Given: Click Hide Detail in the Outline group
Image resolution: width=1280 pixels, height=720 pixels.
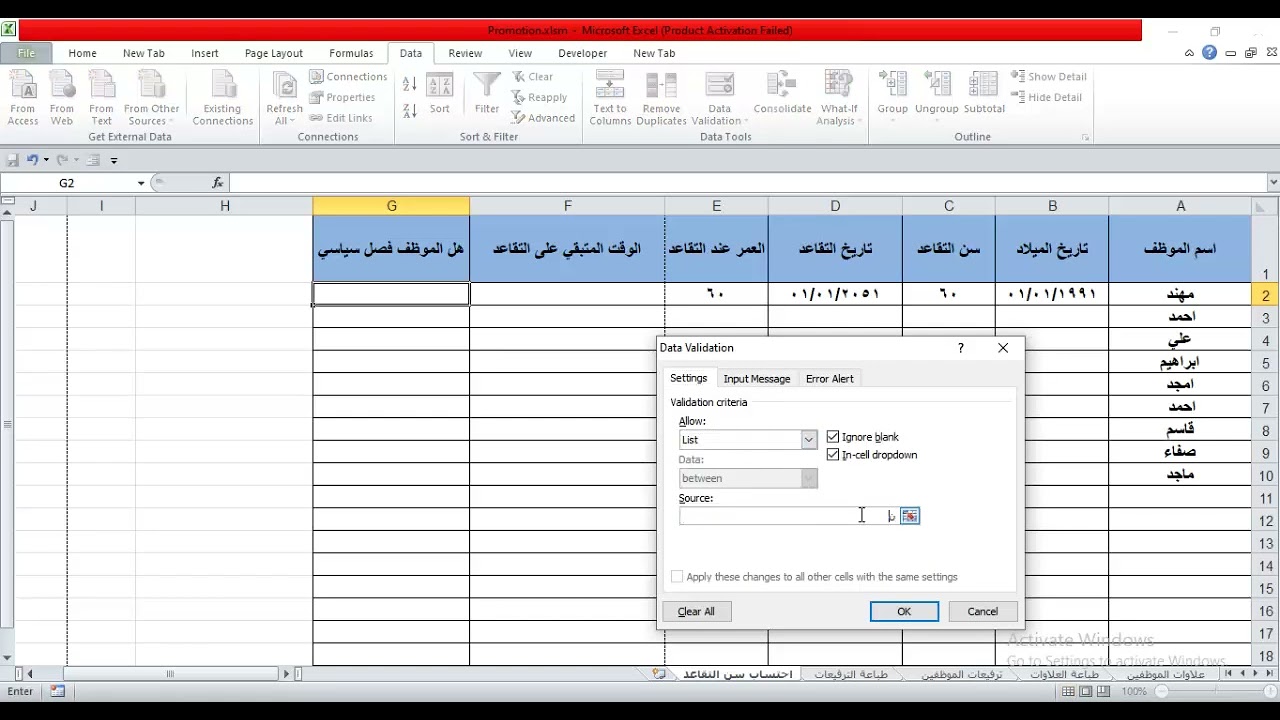Looking at the screenshot, I should 1046,98.
